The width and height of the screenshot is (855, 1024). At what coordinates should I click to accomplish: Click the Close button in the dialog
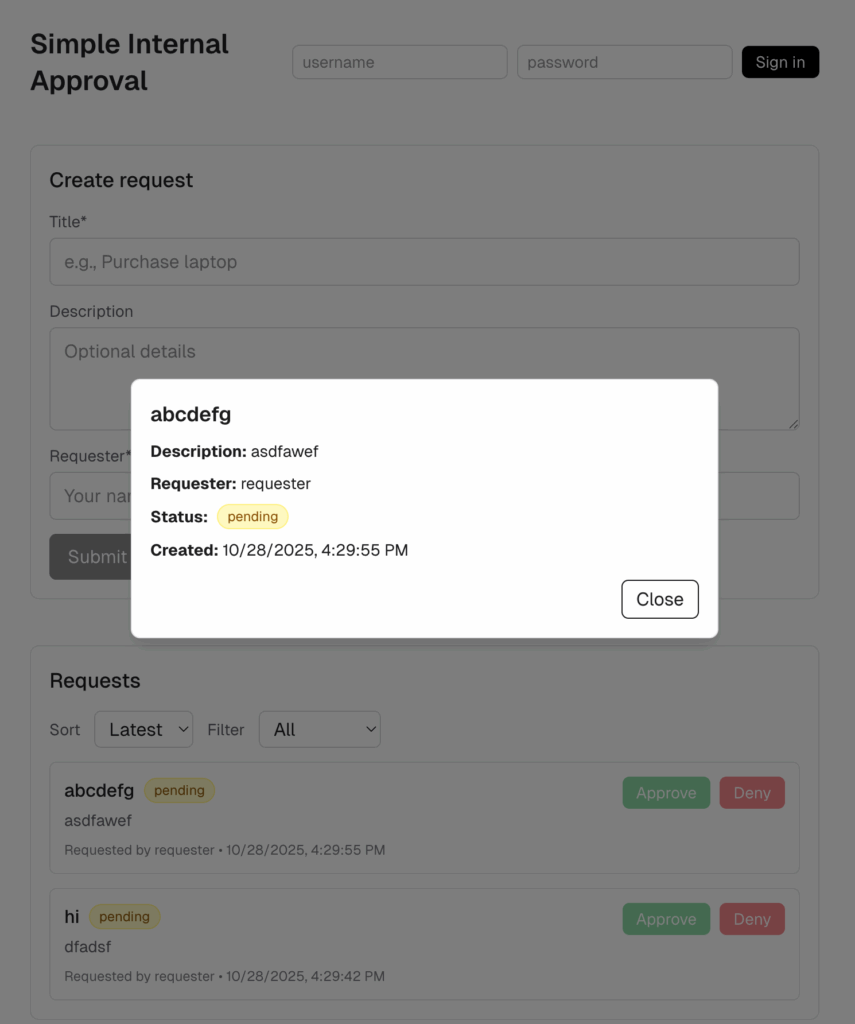point(659,599)
